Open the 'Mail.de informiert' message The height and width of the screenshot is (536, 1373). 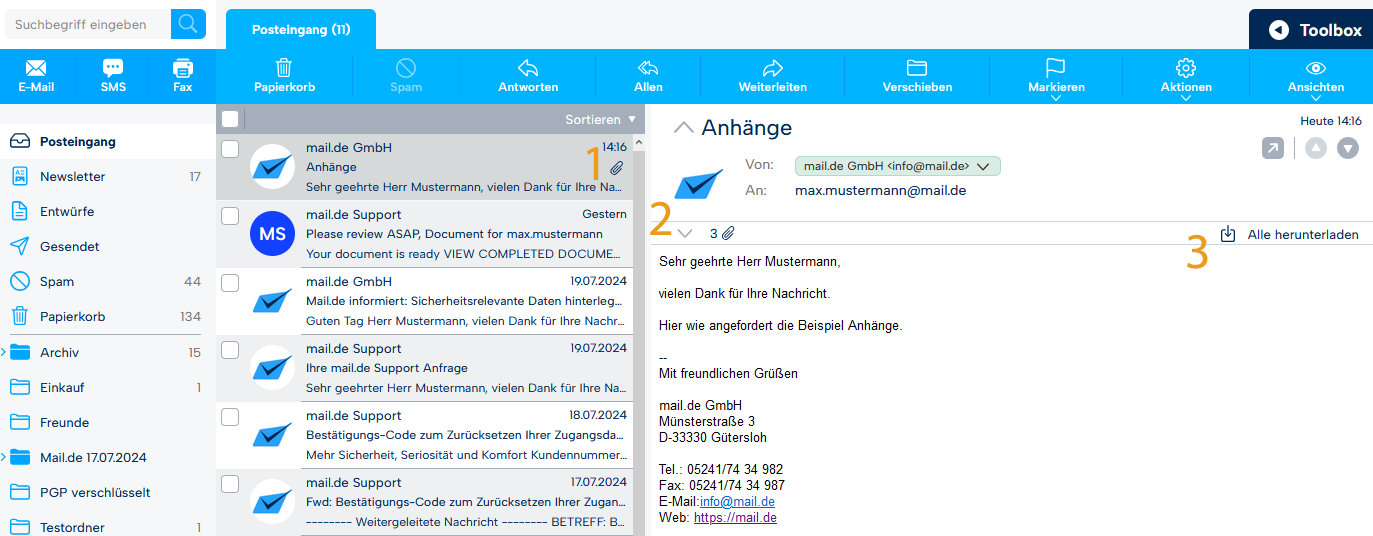point(425,301)
